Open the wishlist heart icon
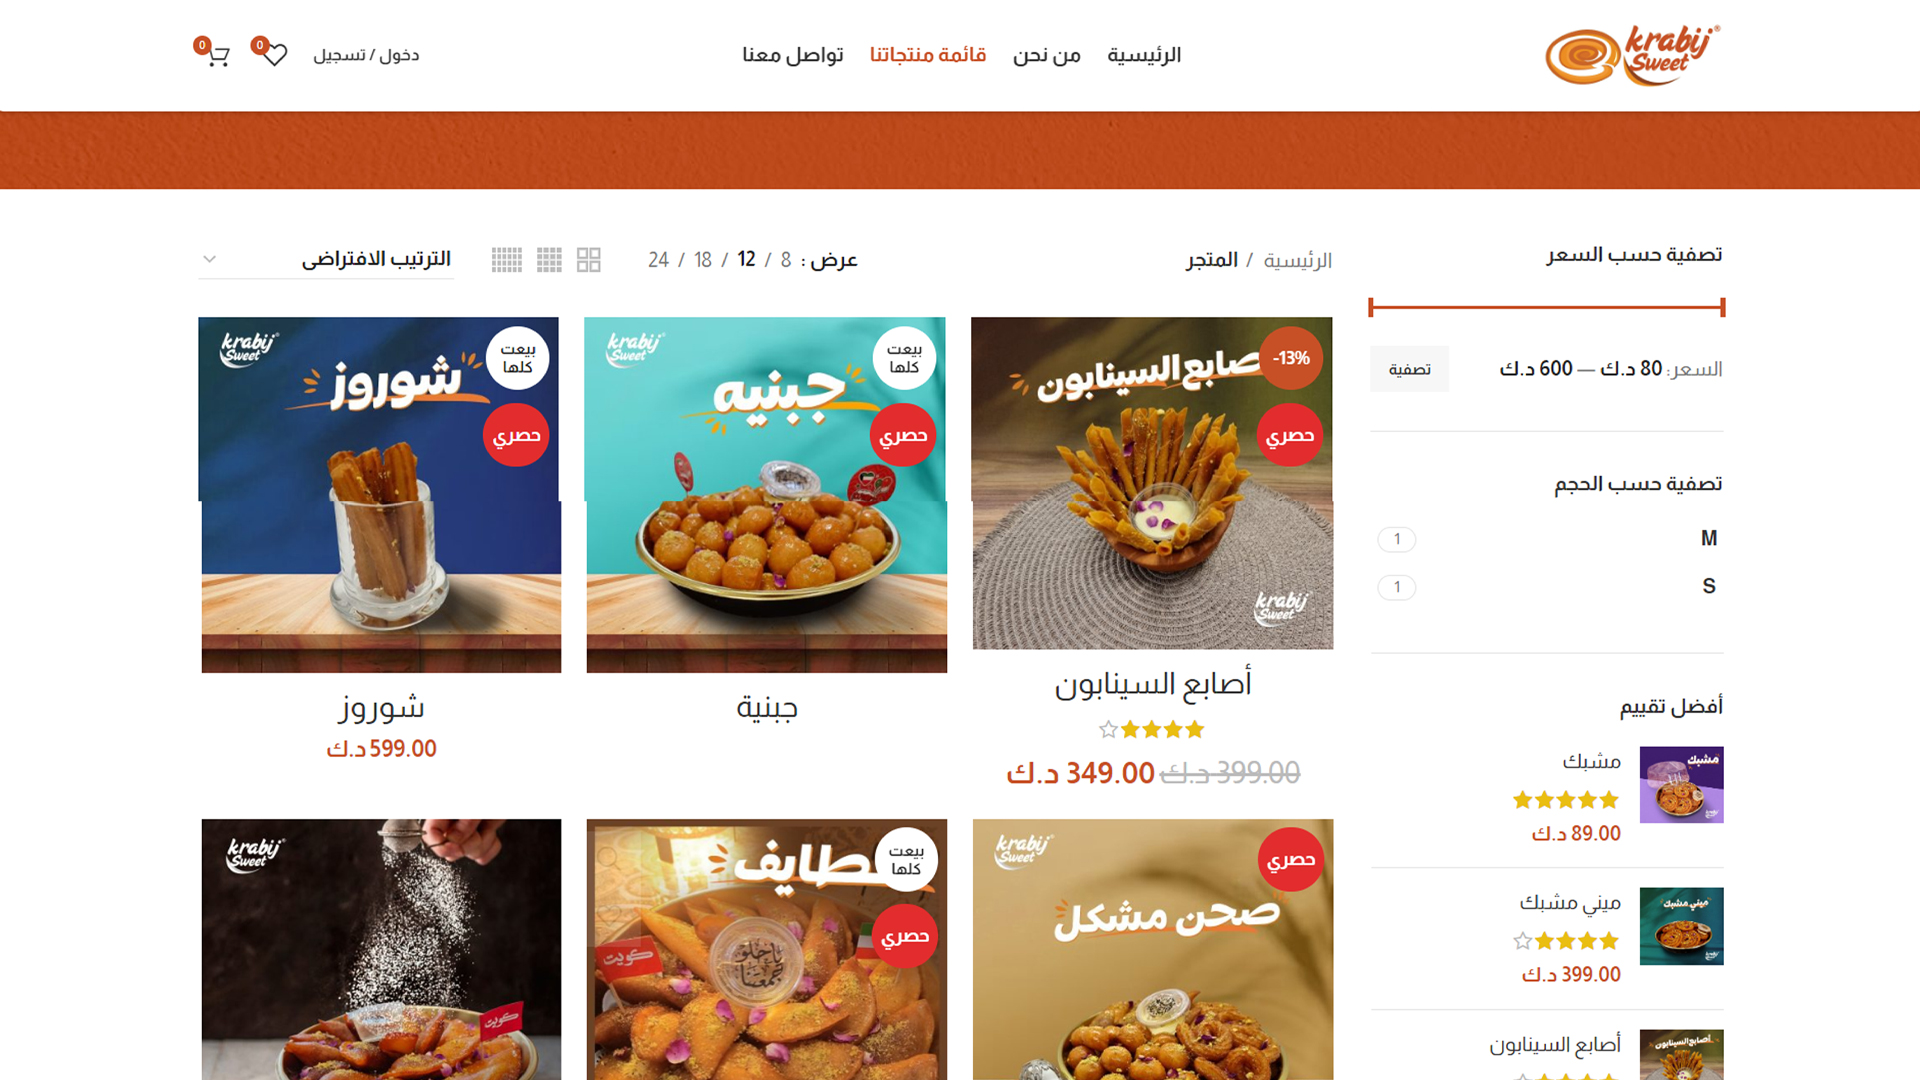This screenshot has height=1080, width=1920. point(275,55)
